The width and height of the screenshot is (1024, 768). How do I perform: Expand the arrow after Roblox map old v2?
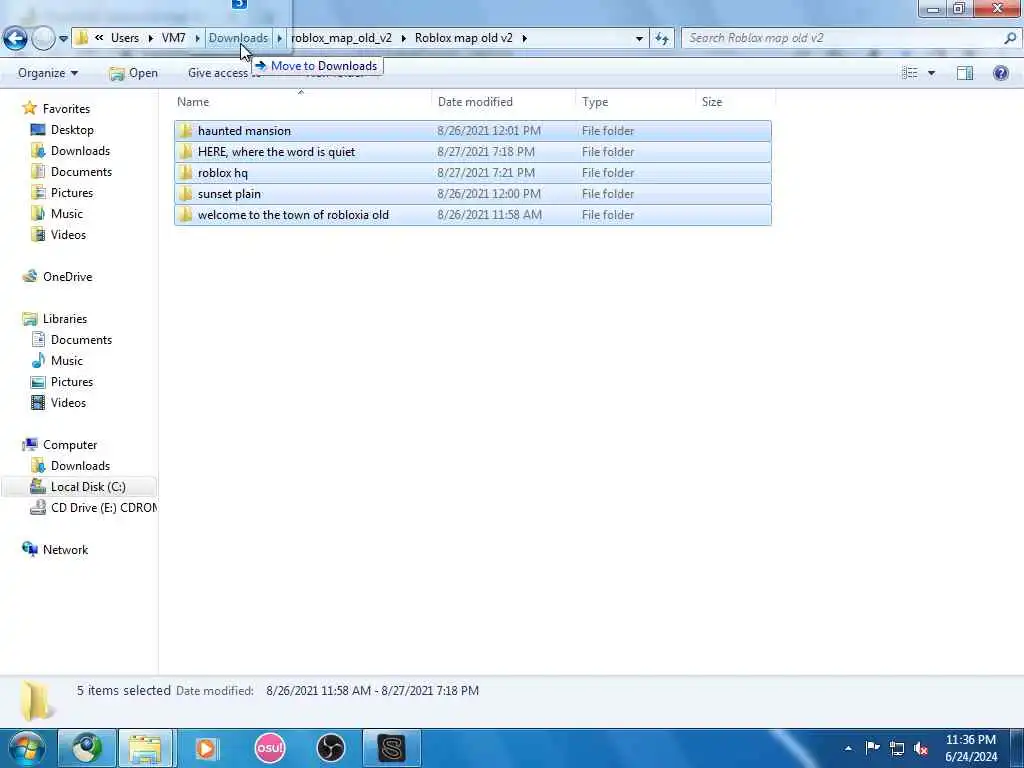coord(524,38)
